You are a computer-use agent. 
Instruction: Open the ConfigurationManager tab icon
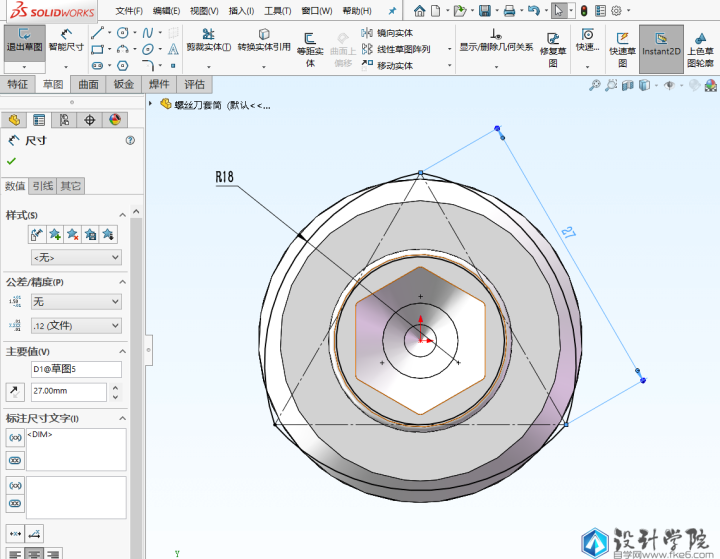(x=64, y=120)
